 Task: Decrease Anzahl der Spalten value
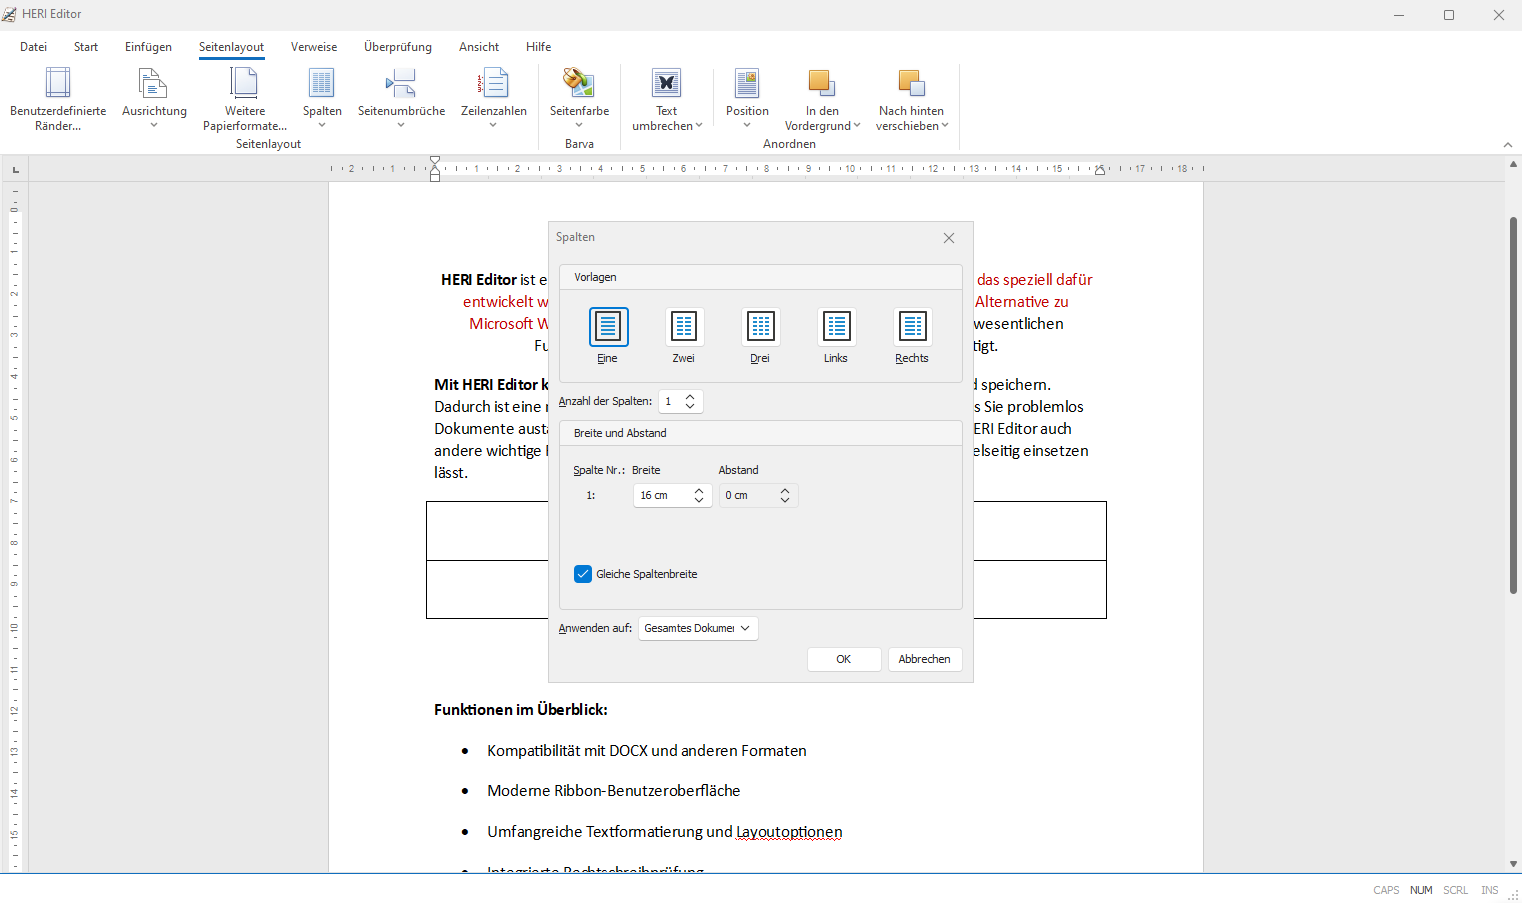pos(690,406)
